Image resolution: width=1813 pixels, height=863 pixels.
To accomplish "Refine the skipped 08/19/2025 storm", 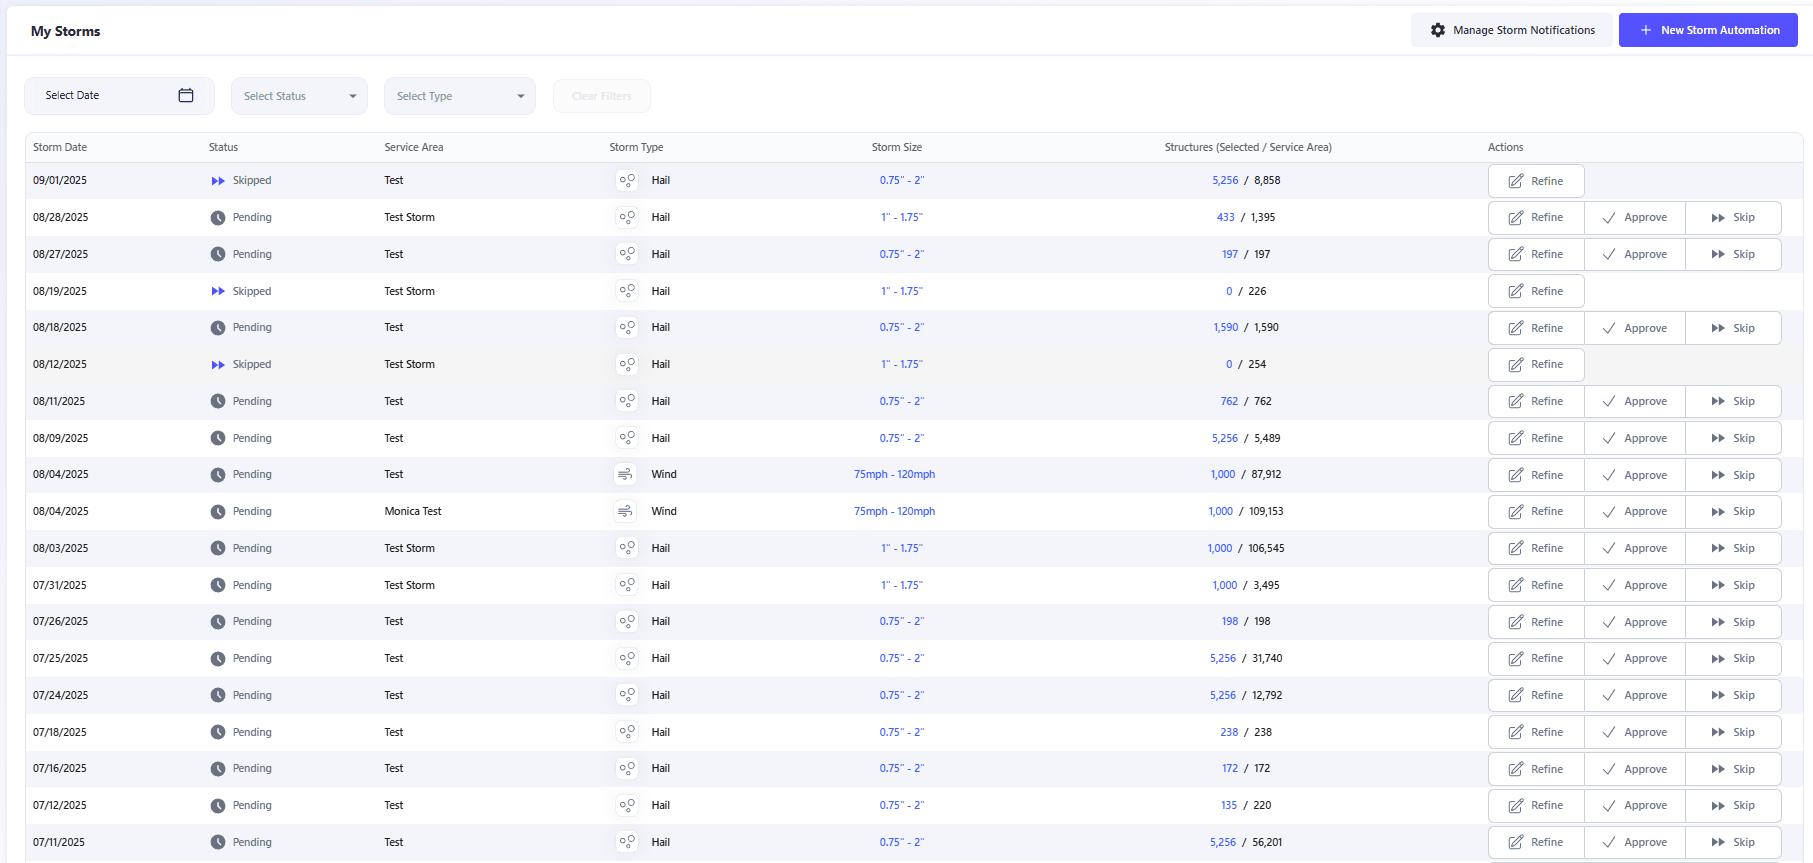I will (1536, 291).
